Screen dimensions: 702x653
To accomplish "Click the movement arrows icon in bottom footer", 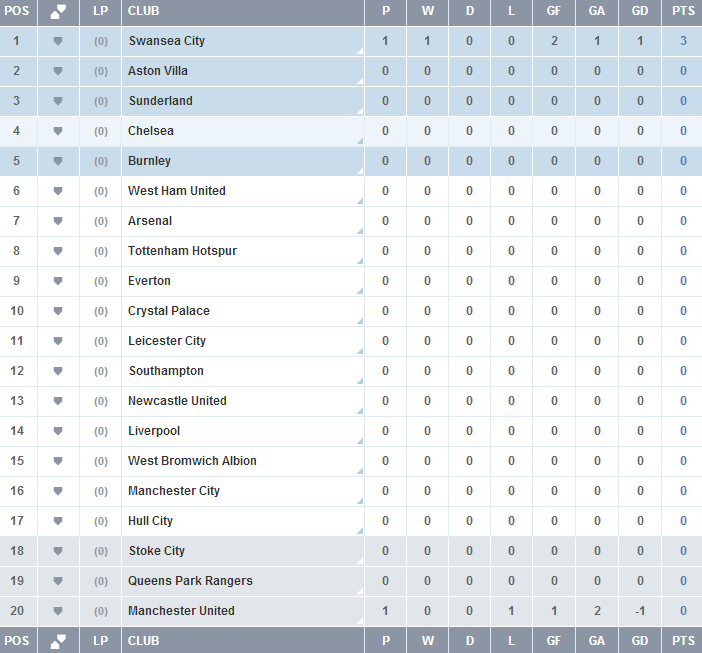I will [x=58, y=641].
